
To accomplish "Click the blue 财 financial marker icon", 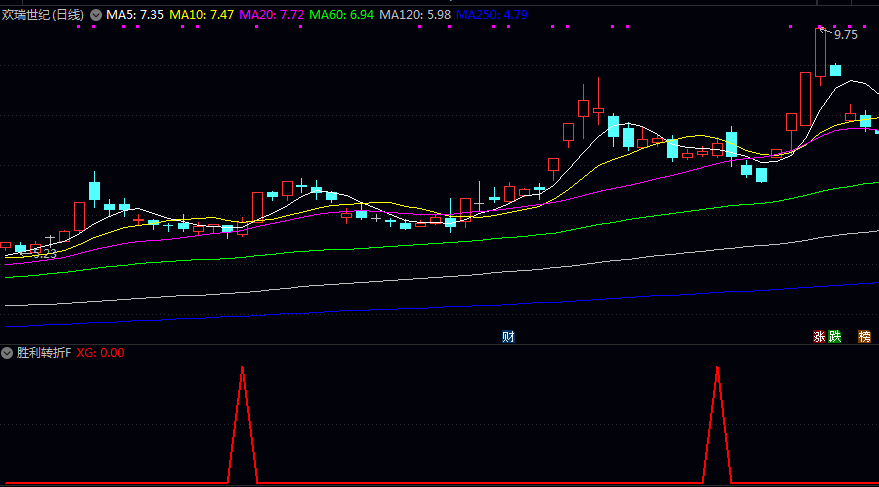I will tap(508, 337).
